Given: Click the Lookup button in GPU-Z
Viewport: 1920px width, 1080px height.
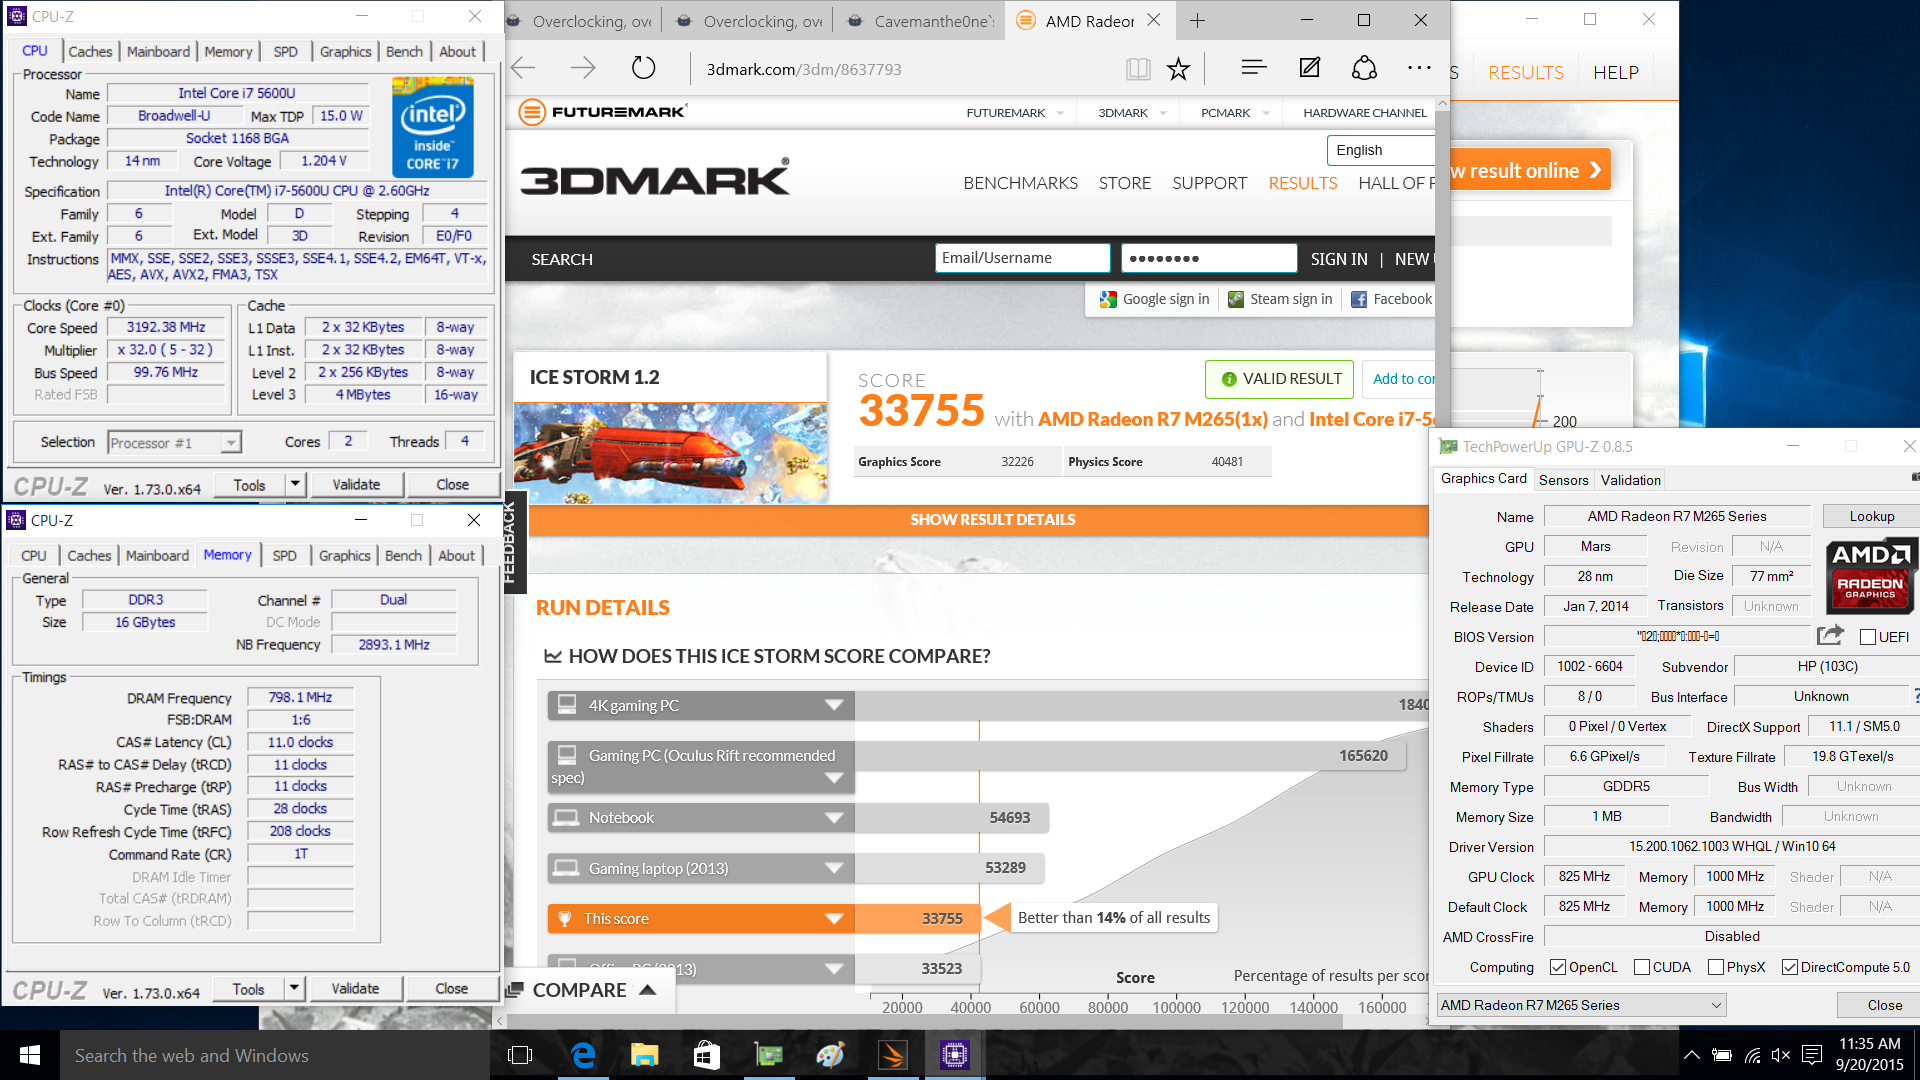Looking at the screenshot, I should point(1871,516).
